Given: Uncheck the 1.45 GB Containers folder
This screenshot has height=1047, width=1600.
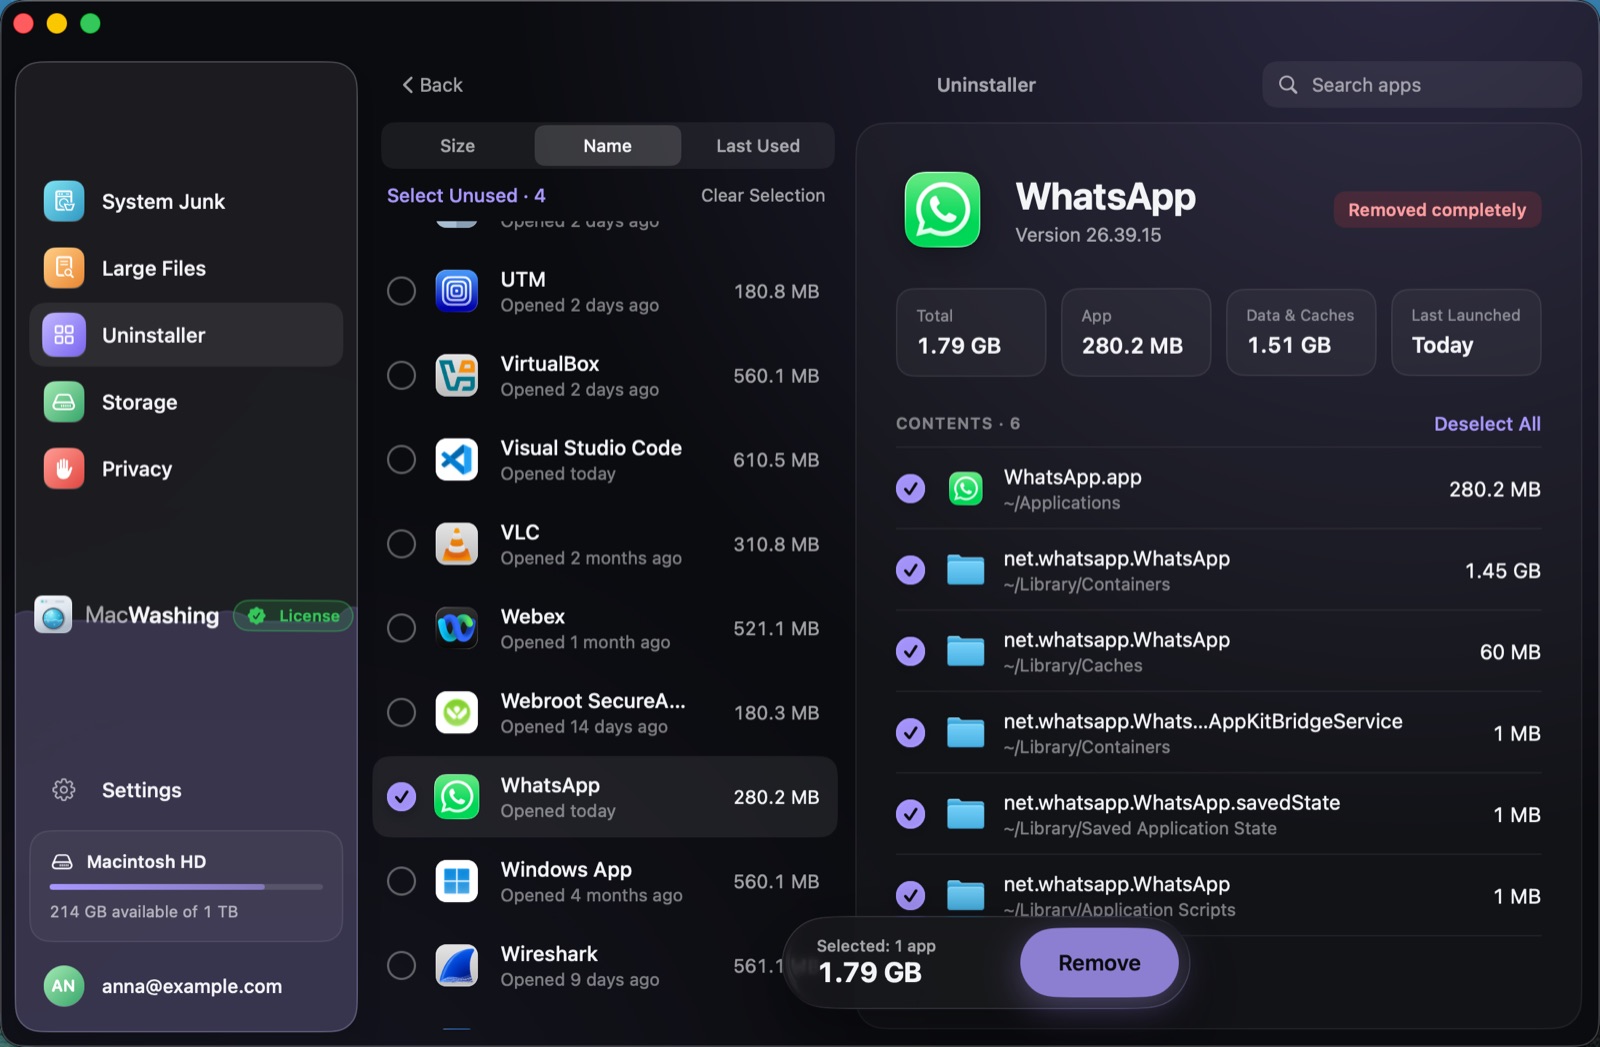Looking at the screenshot, I should click(x=910, y=570).
